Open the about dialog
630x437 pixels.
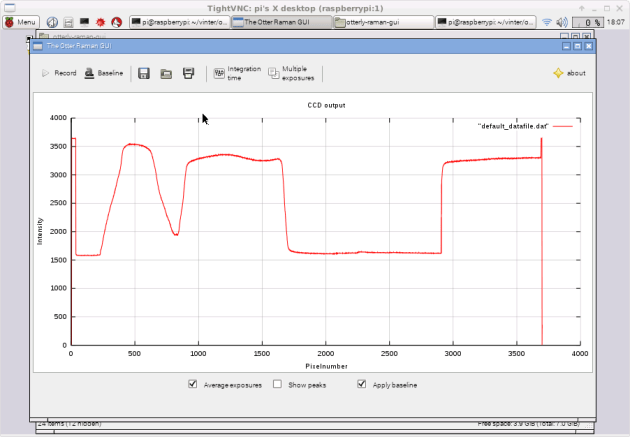tap(569, 73)
